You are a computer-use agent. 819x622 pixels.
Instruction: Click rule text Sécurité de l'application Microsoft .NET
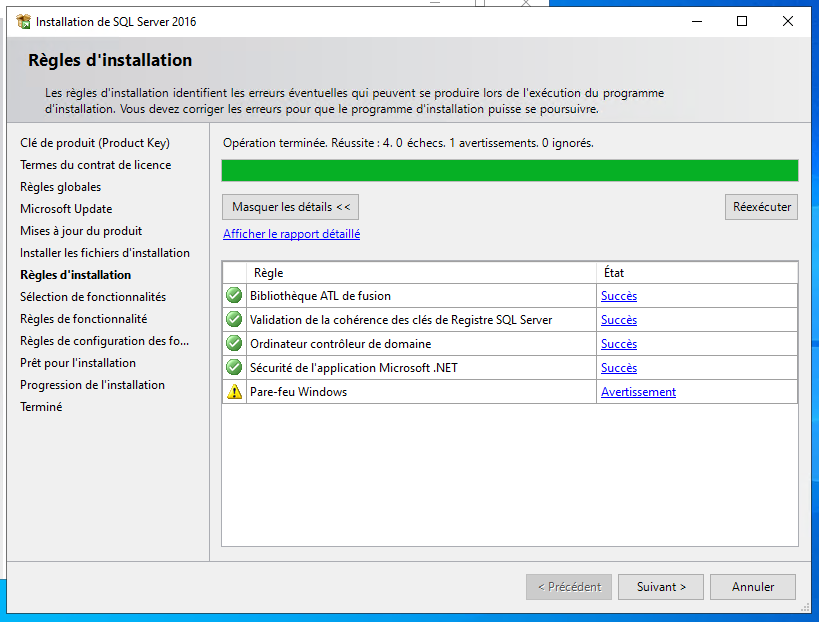click(354, 368)
